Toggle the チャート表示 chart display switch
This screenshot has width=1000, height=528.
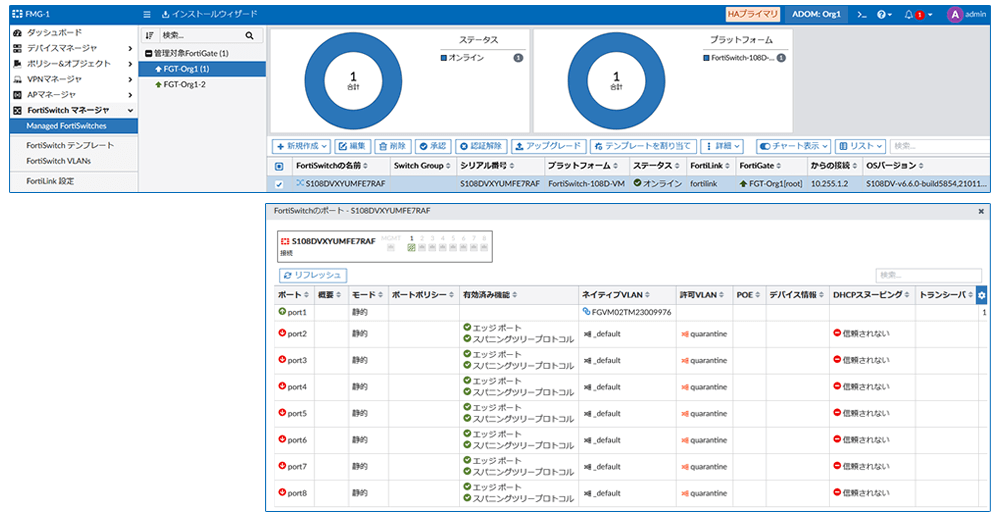pos(765,146)
